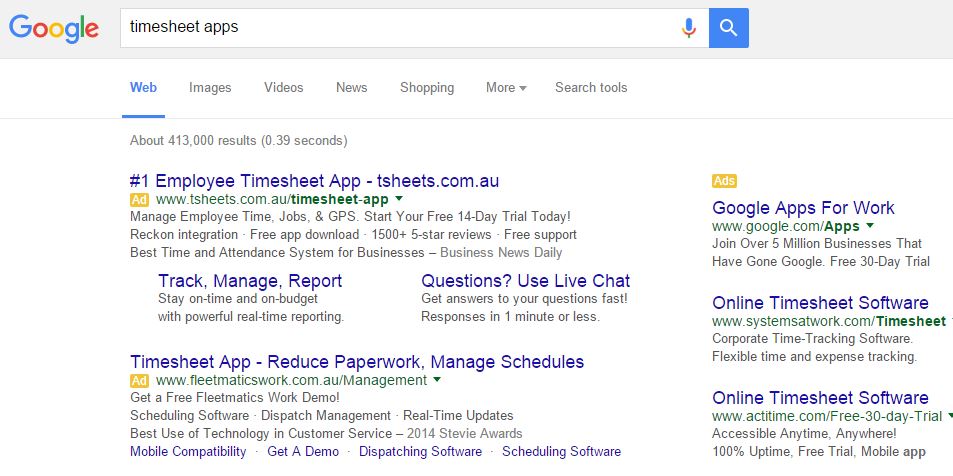Click www.tsheets.com.au/timesheet-app URL text
Viewport: 953px width, 476px height.
[272, 199]
